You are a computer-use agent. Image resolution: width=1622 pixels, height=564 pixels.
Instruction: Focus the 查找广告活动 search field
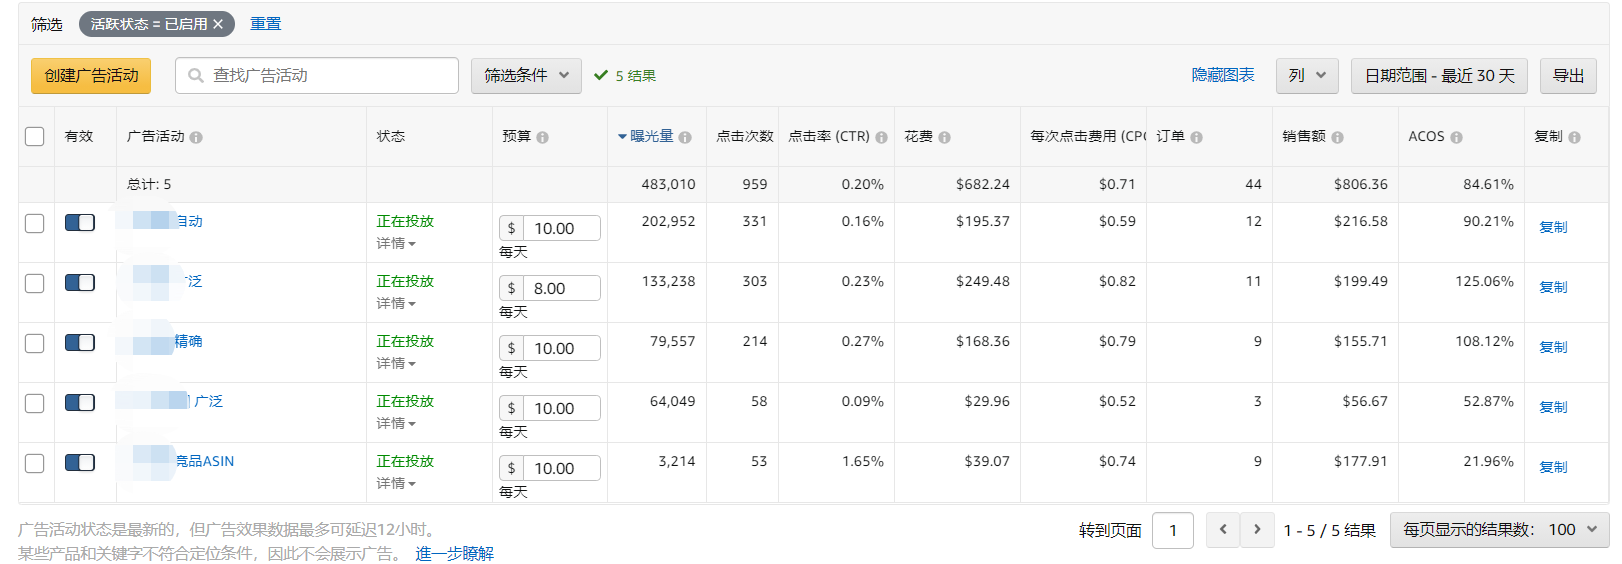click(317, 76)
